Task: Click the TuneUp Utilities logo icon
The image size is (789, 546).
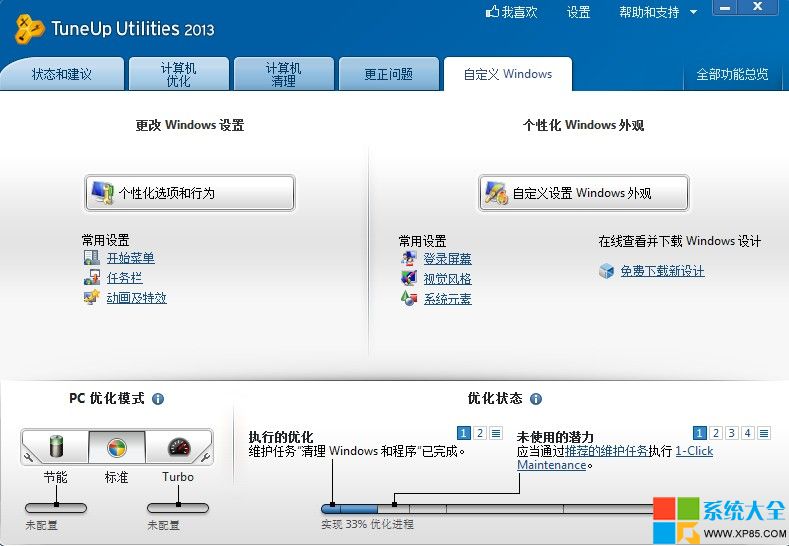Action: 30,29
